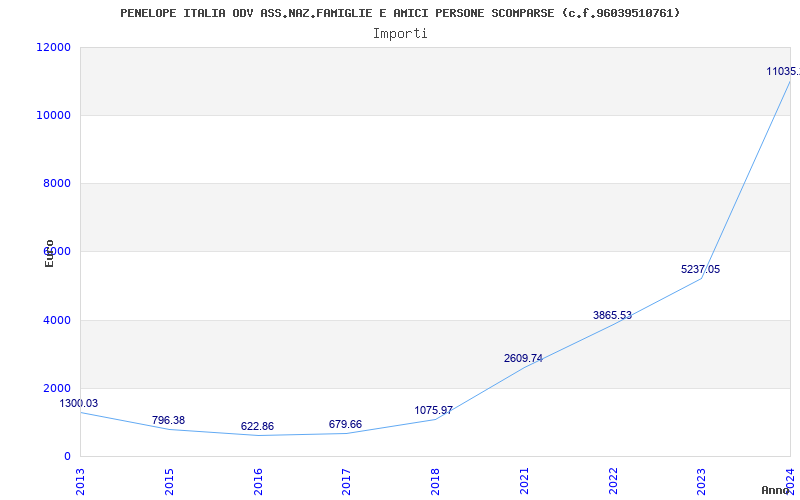Click the PENELOPE ITALIA ODV chart title
The image size is (800, 500).
400,13
